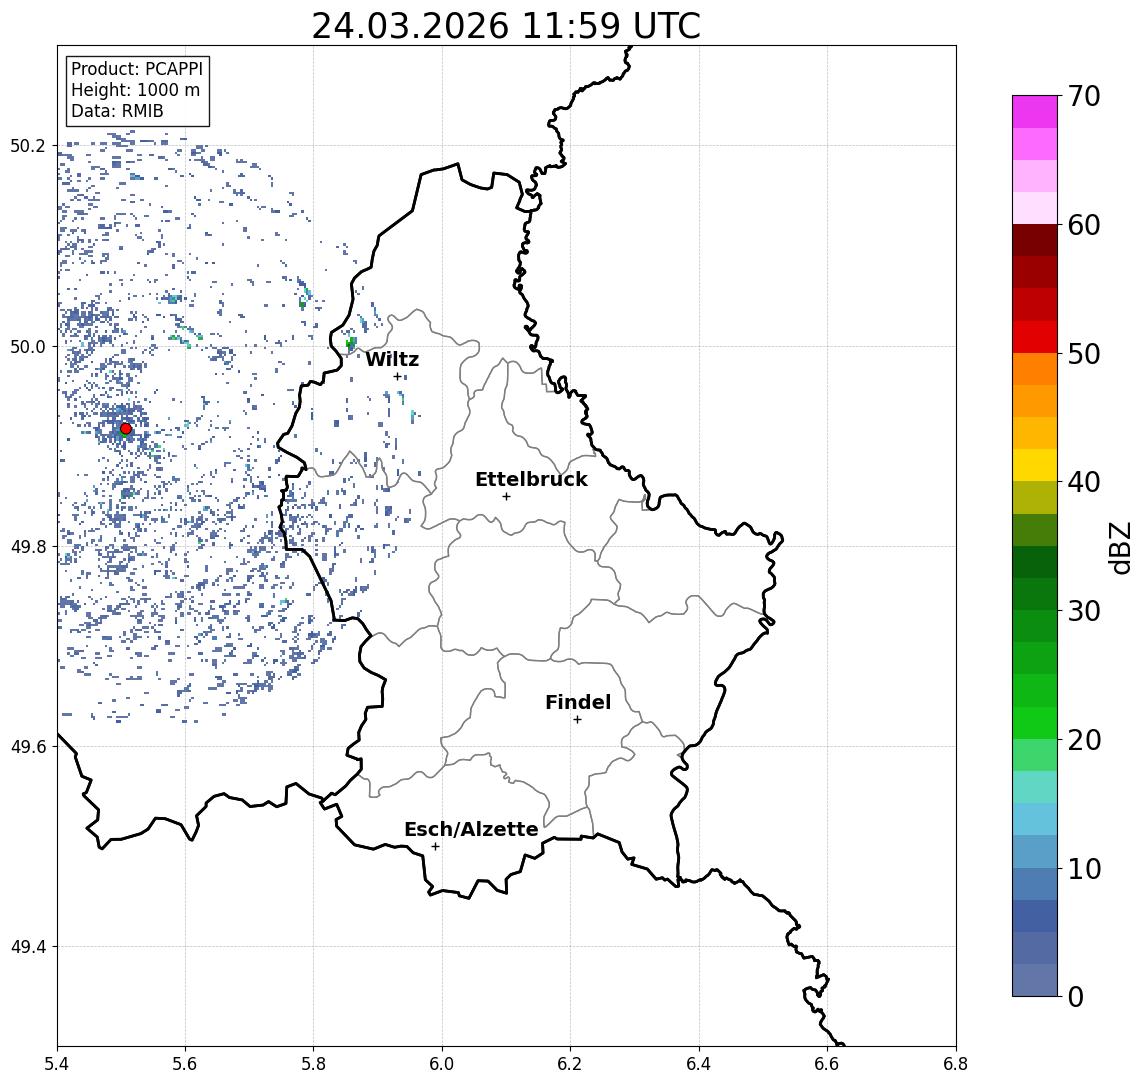1145x1084 pixels.
Task: Click the latitude tick label '50.2'
Action: (28, 145)
